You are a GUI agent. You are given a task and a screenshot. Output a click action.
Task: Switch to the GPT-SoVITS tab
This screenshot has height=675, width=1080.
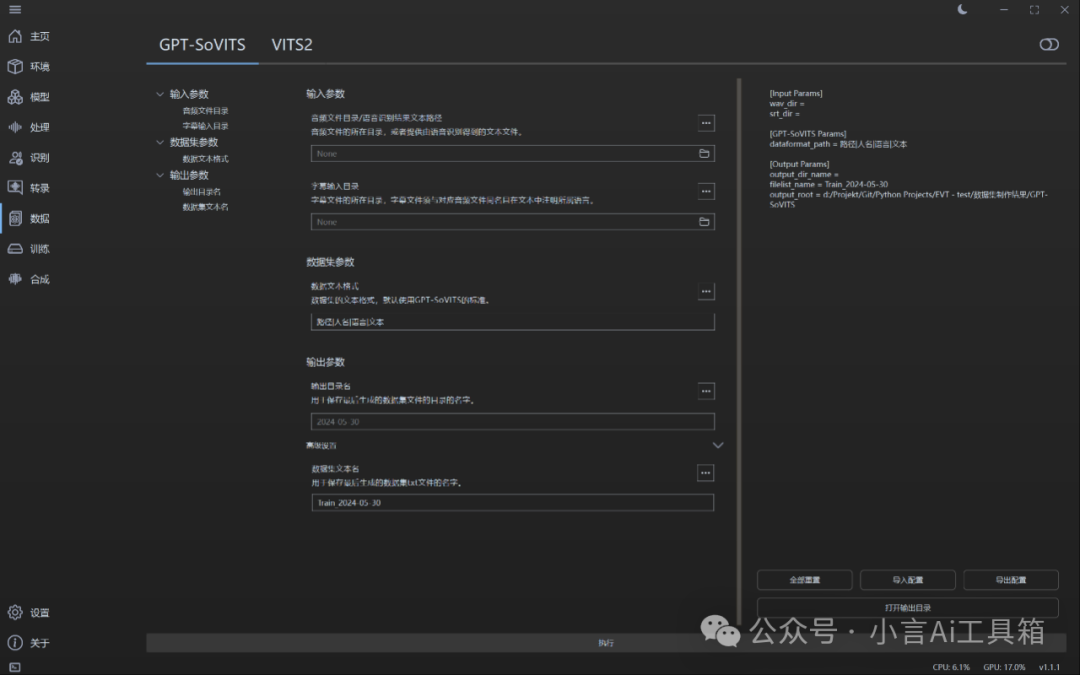coord(202,45)
